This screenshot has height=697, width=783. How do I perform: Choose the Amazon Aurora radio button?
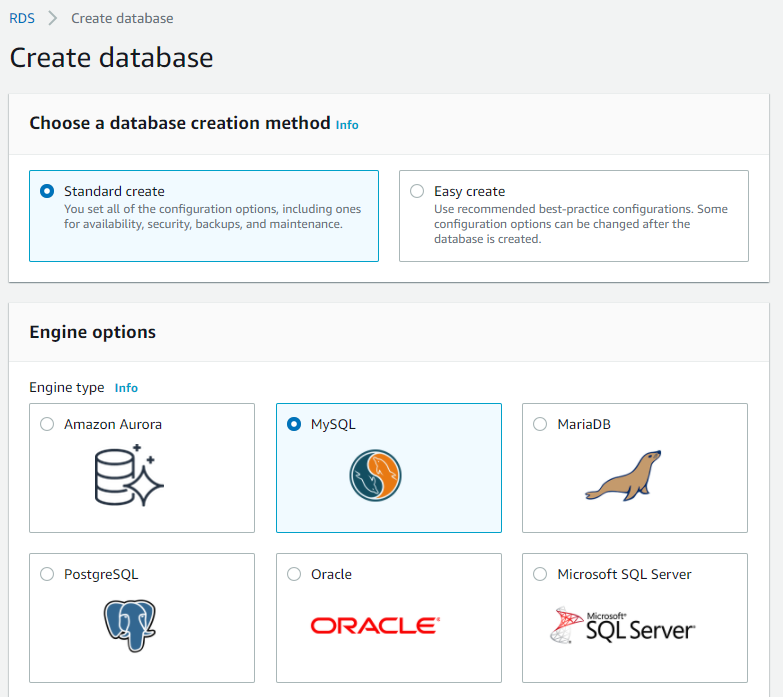(47, 424)
